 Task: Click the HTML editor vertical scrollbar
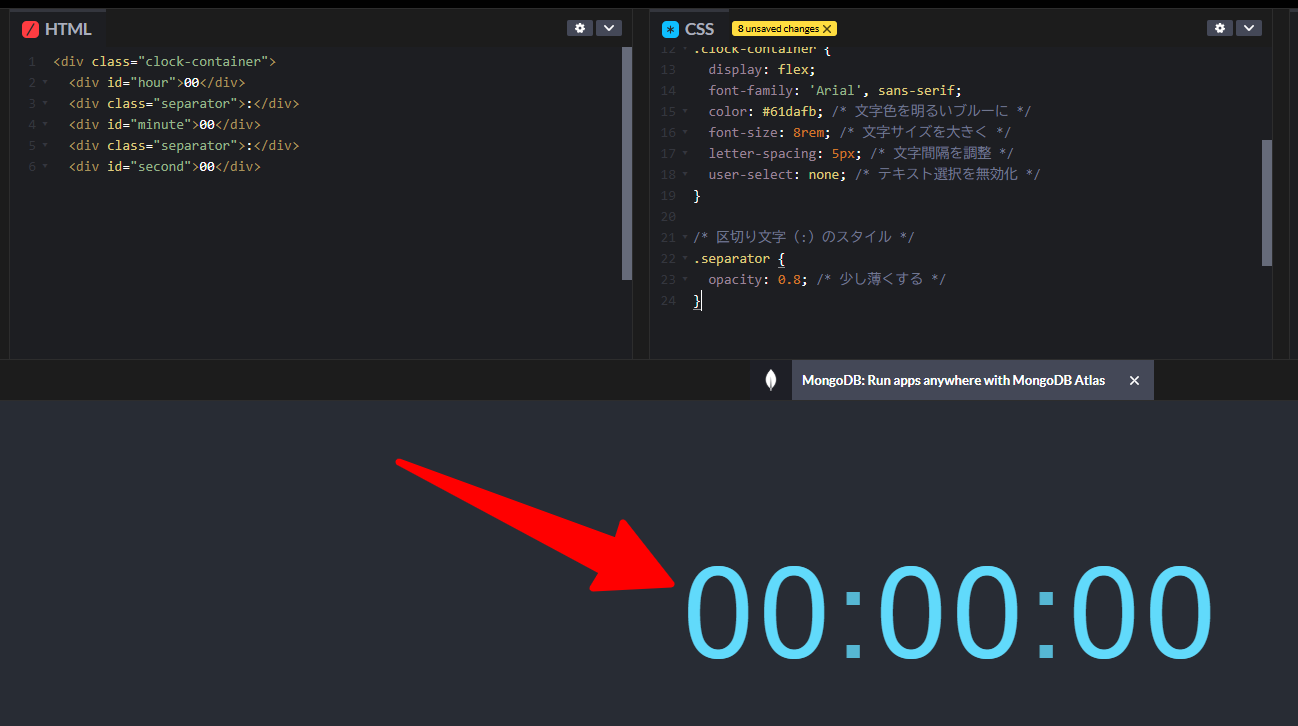627,163
